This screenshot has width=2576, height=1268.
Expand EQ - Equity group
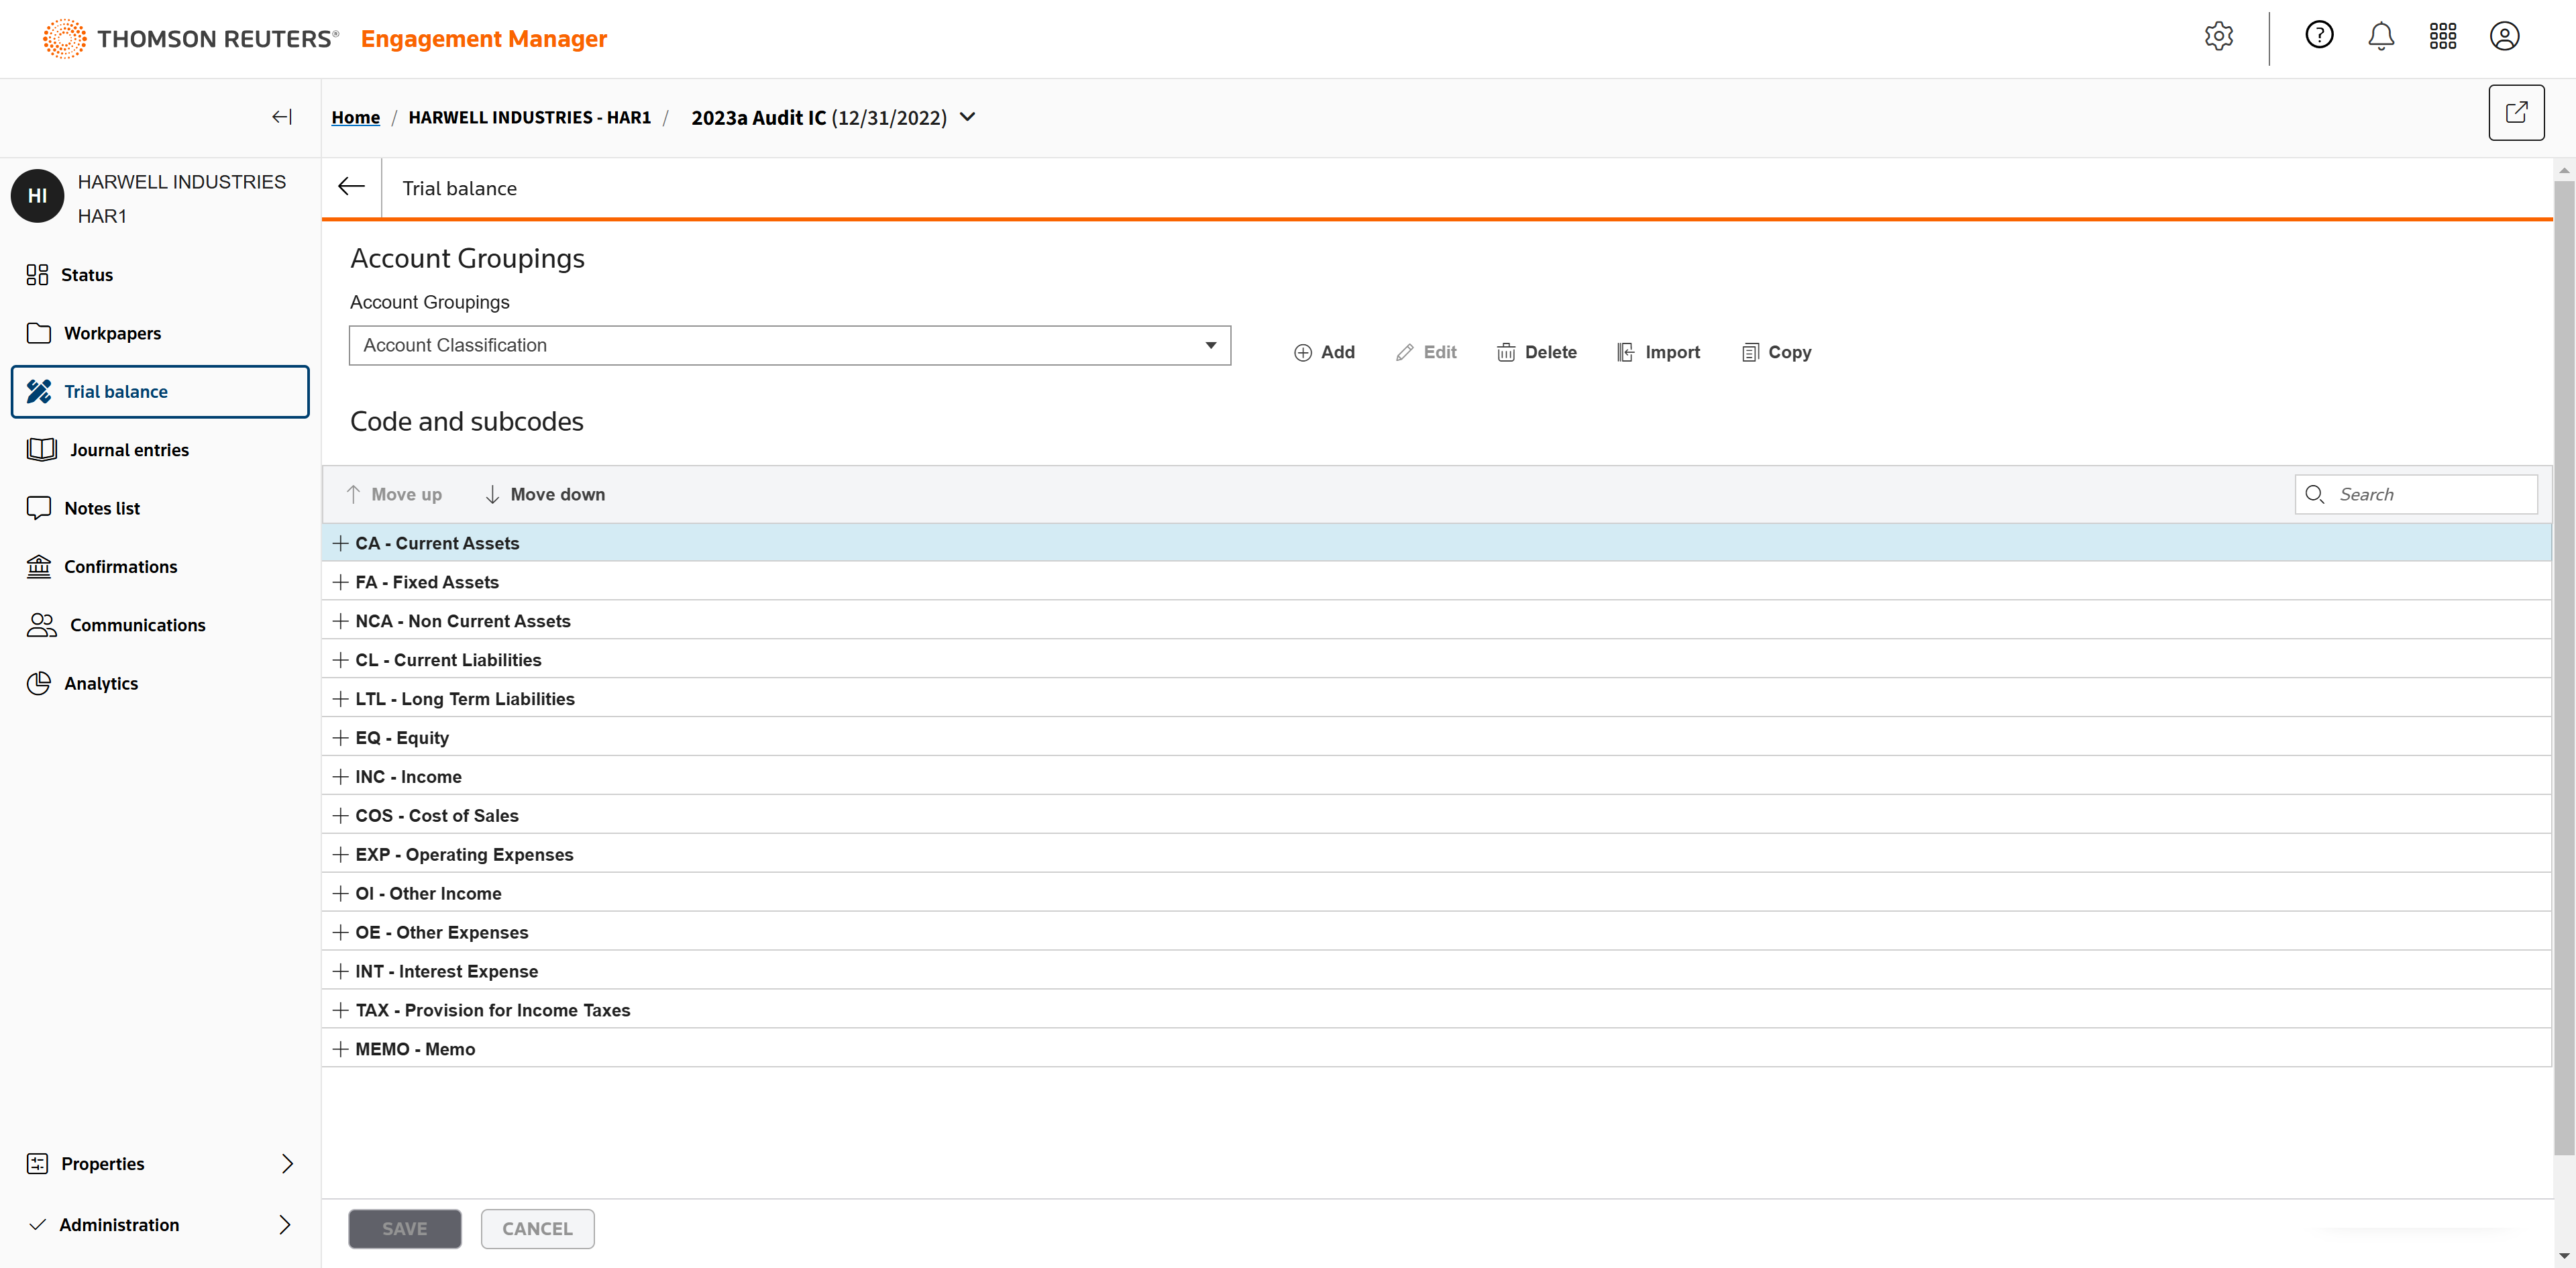(340, 738)
